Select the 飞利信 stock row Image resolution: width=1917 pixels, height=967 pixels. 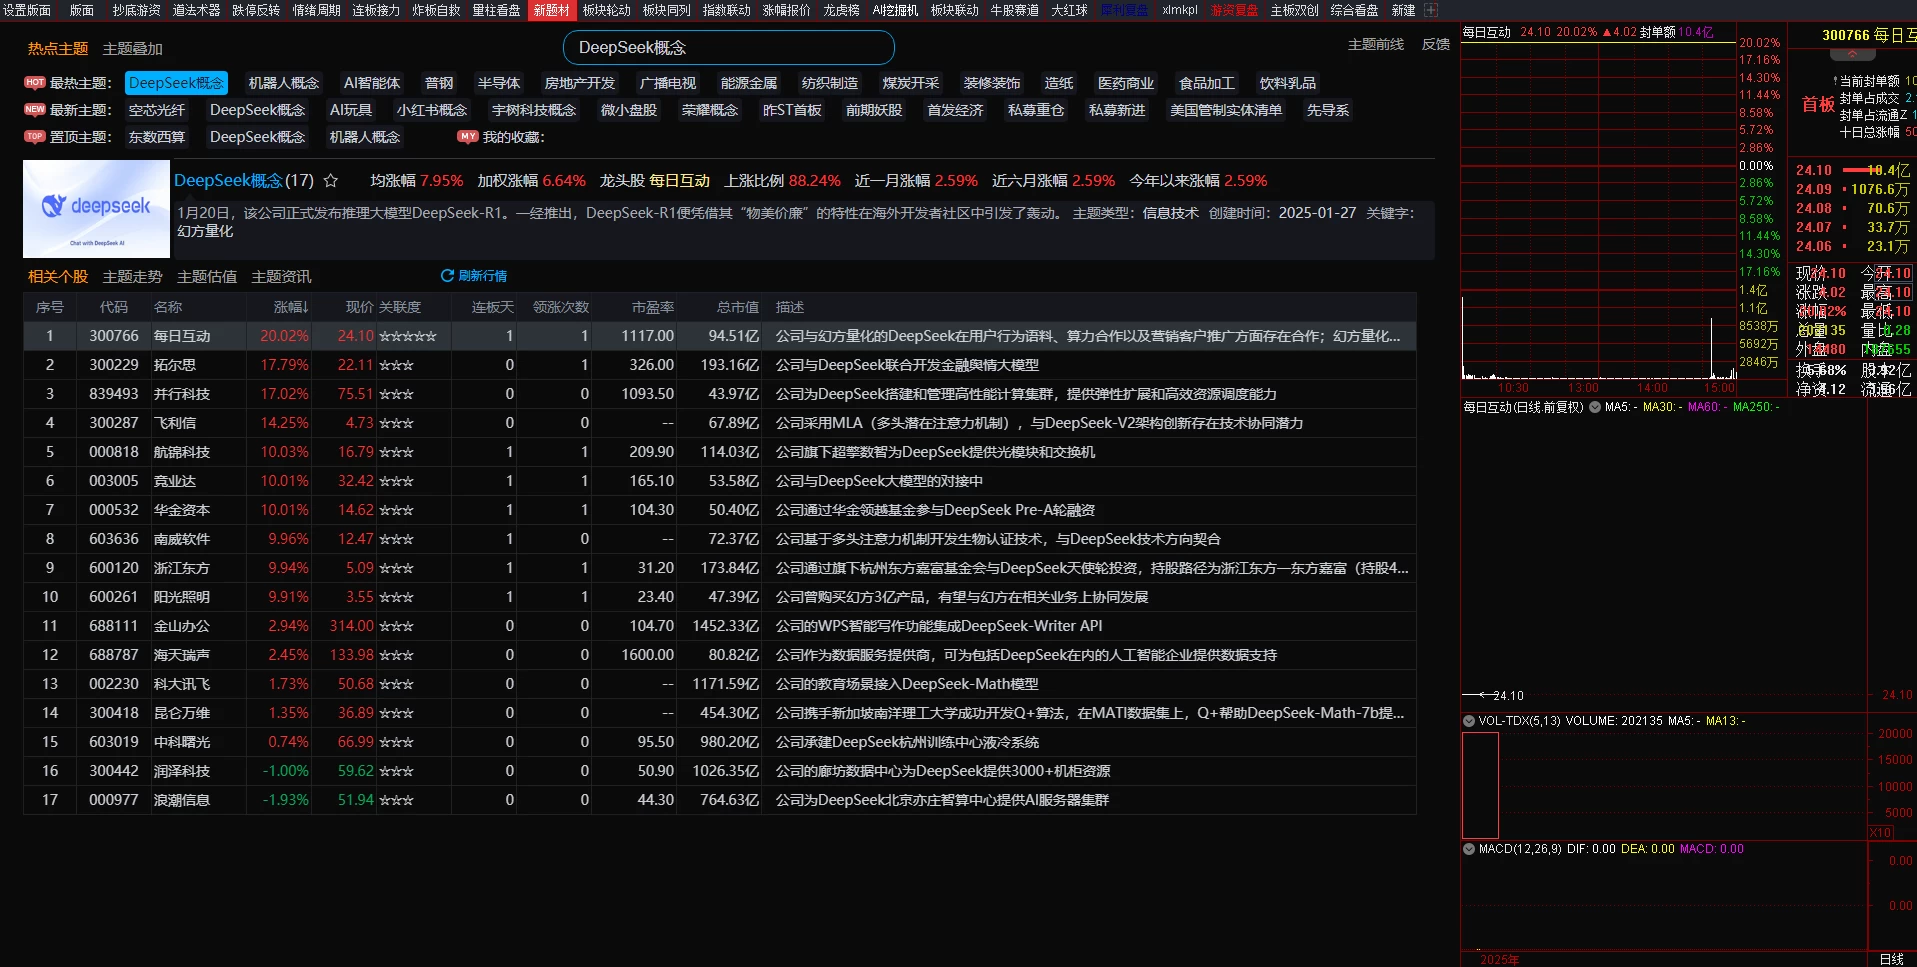pos(720,423)
